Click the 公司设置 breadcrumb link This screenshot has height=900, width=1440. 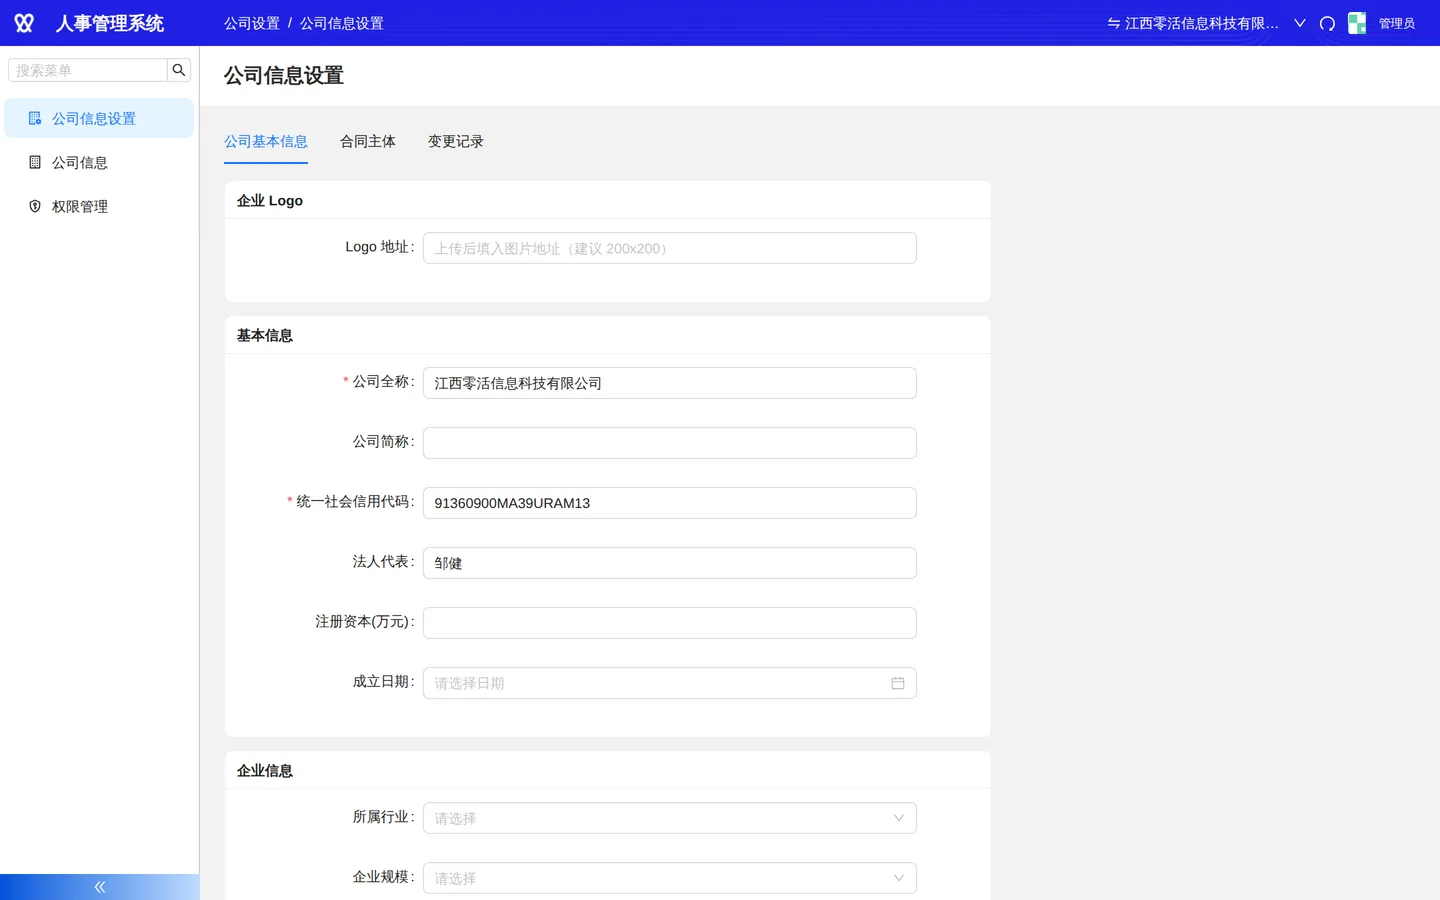252,23
